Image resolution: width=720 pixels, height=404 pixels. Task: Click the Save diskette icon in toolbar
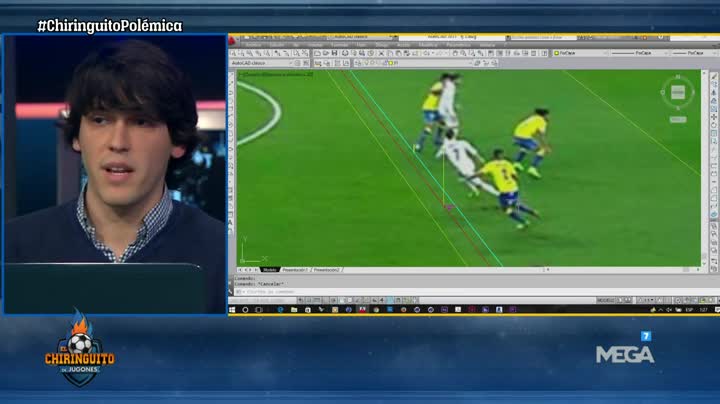pyautogui.click(x=334, y=54)
